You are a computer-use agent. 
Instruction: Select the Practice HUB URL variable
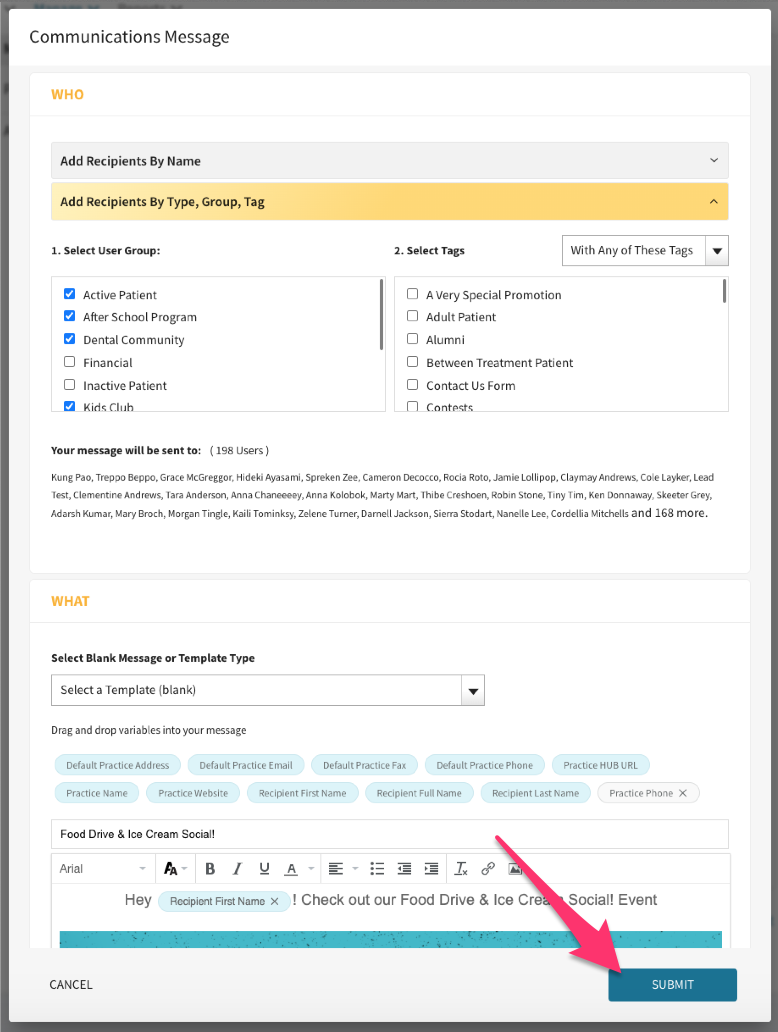point(600,765)
